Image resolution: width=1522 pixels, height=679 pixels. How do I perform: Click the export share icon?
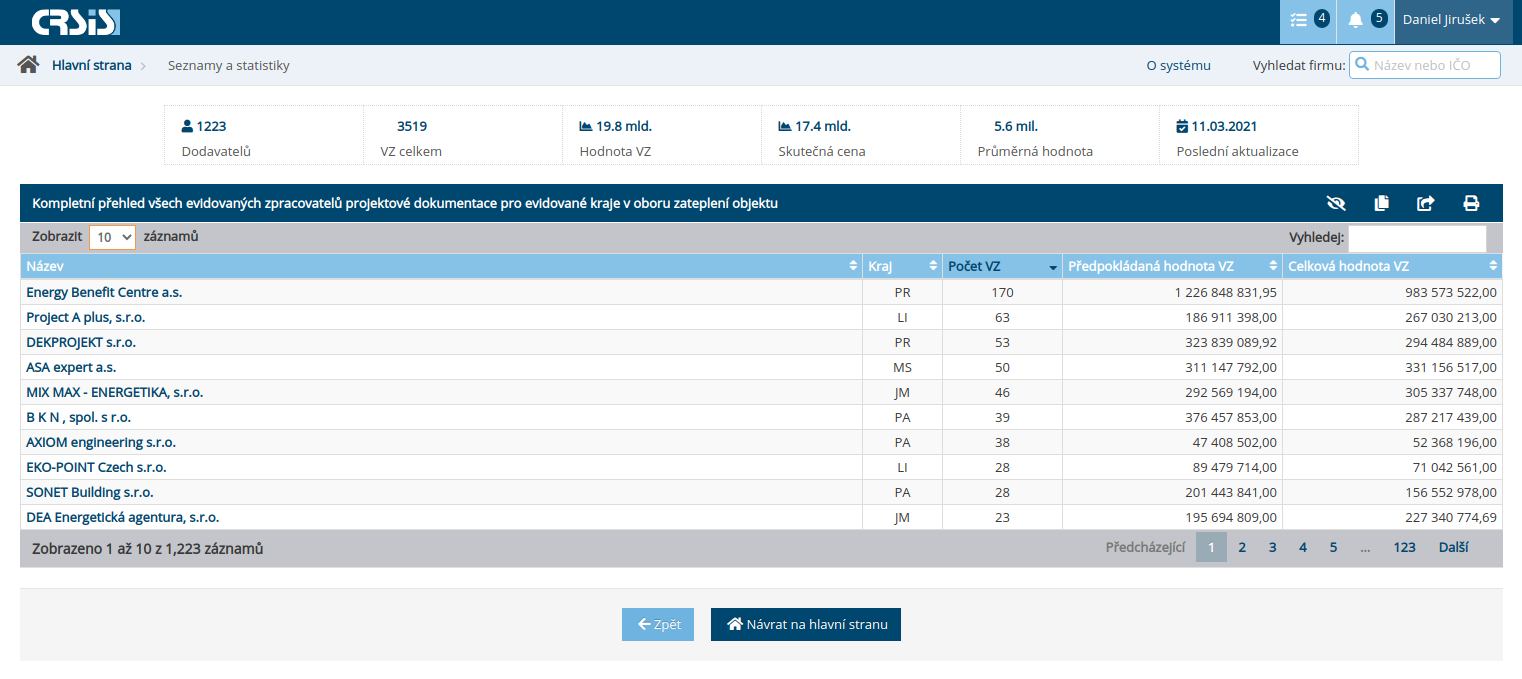click(1426, 203)
